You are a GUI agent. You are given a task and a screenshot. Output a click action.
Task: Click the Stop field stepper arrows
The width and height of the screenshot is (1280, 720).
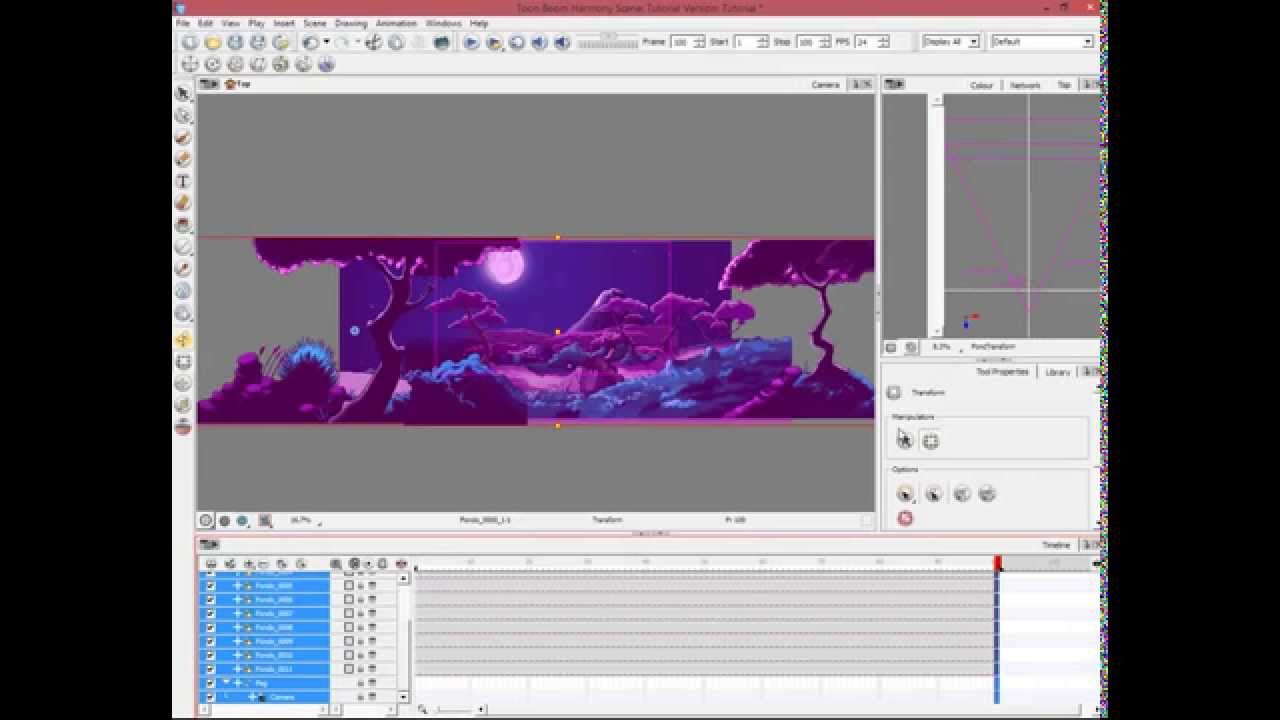(825, 42)
